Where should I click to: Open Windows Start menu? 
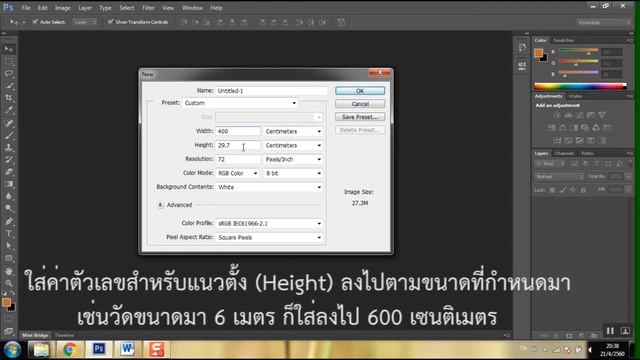point(13,350)
